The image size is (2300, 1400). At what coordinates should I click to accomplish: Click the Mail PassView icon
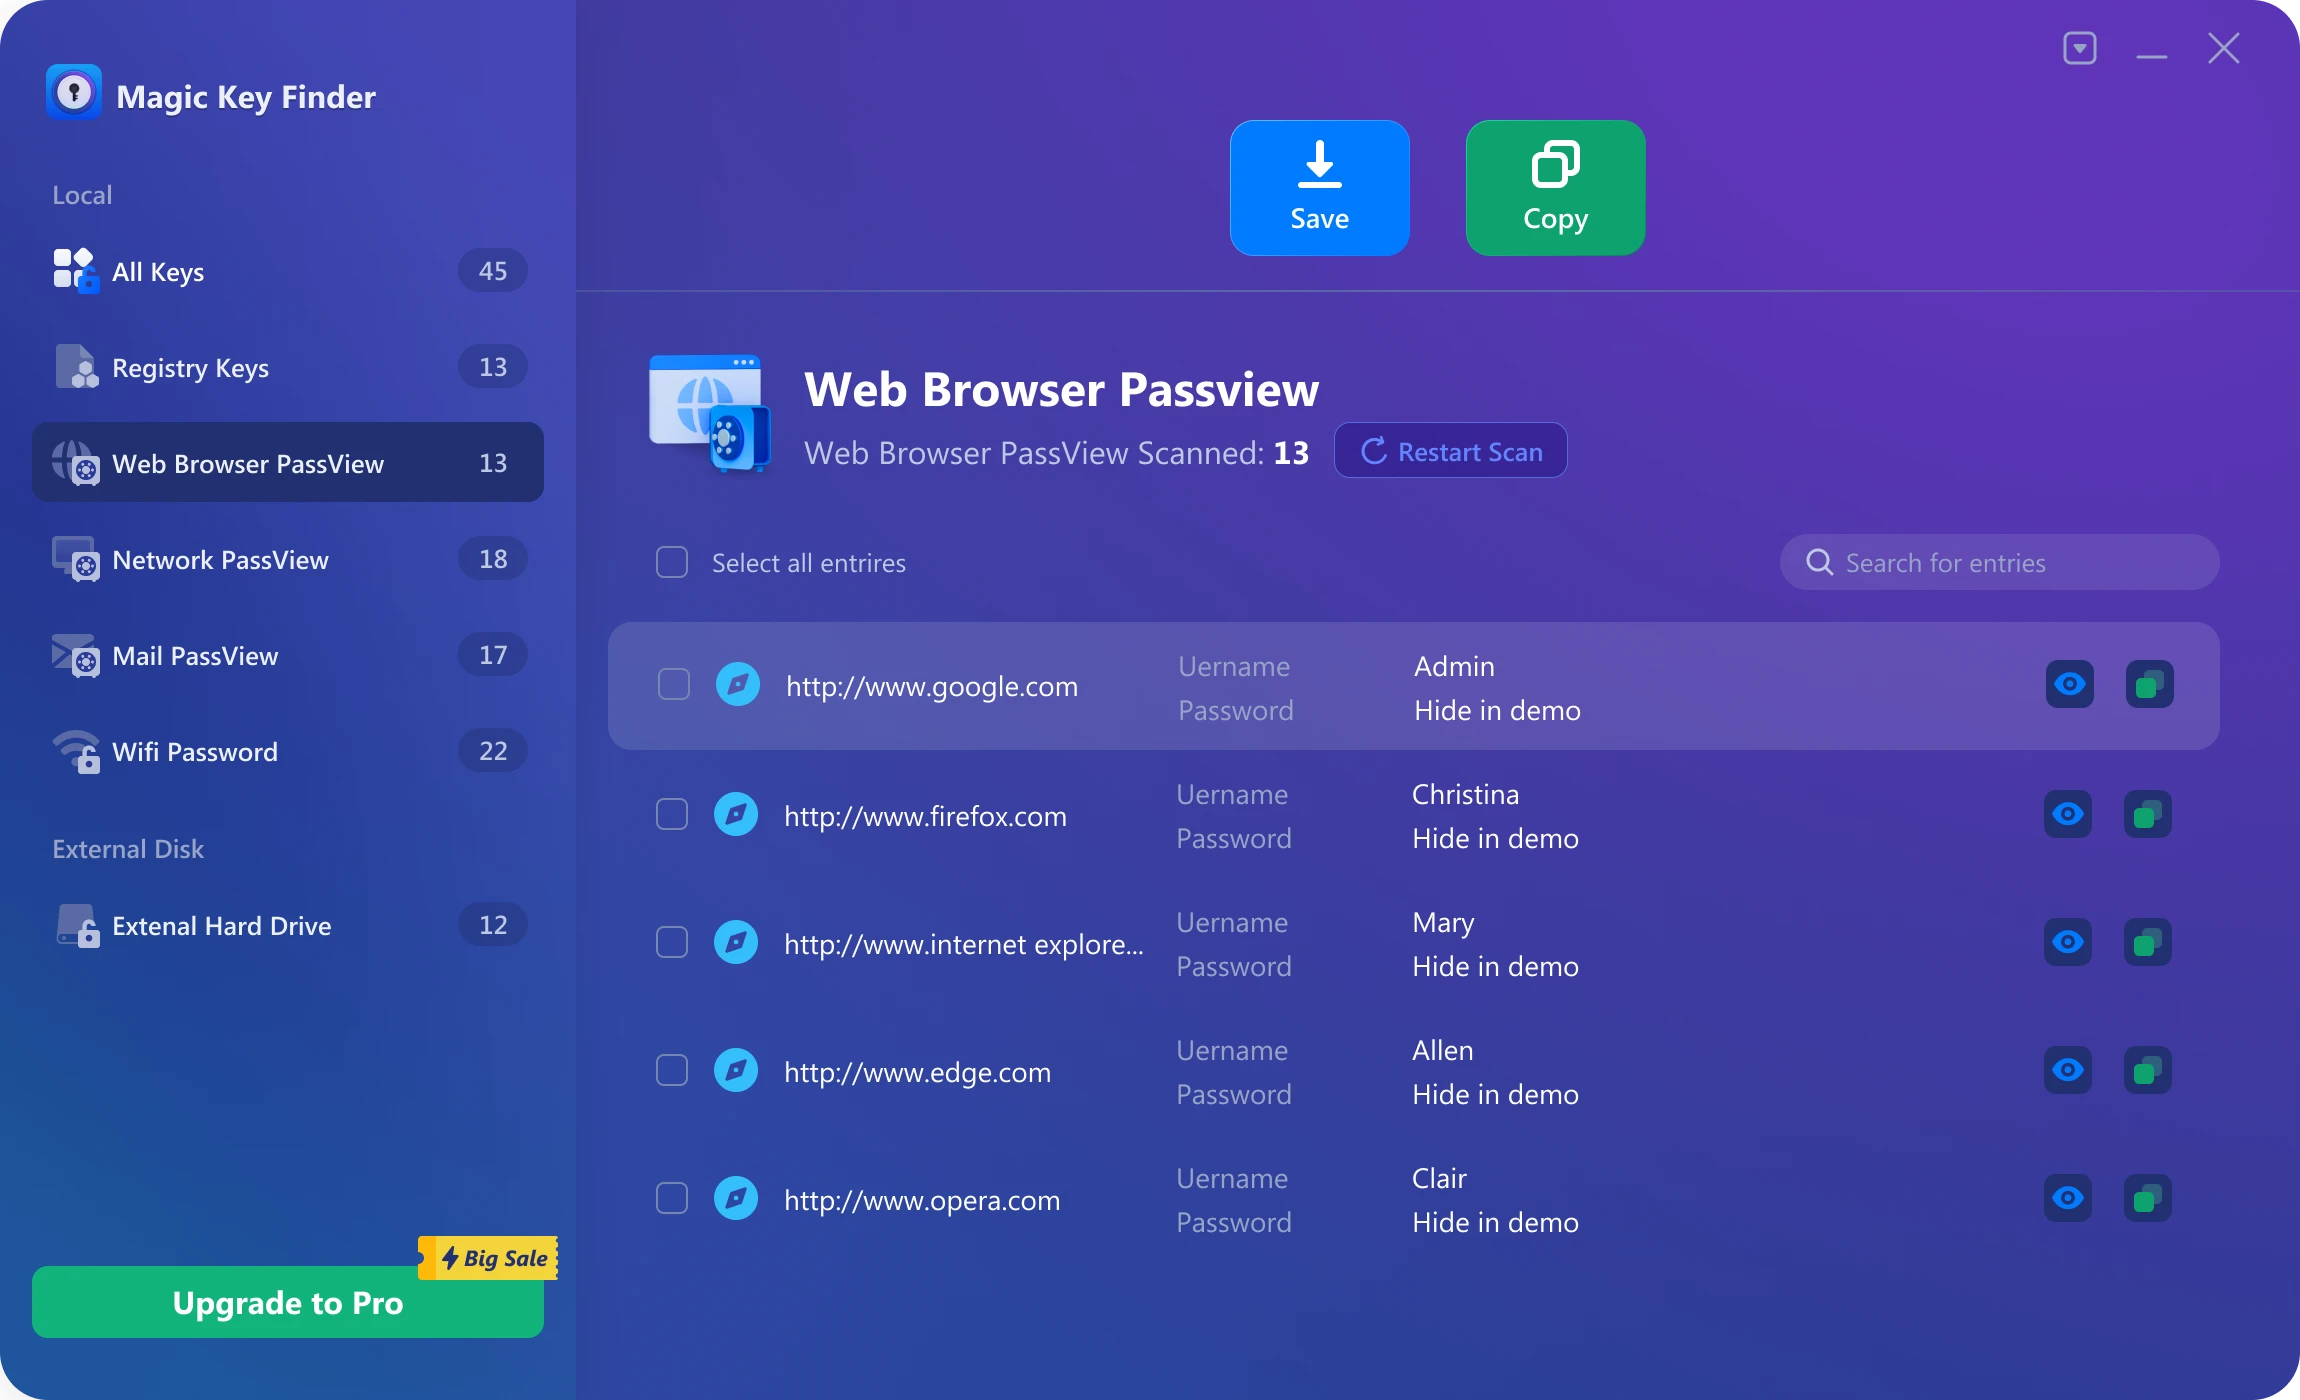(77, 656)
